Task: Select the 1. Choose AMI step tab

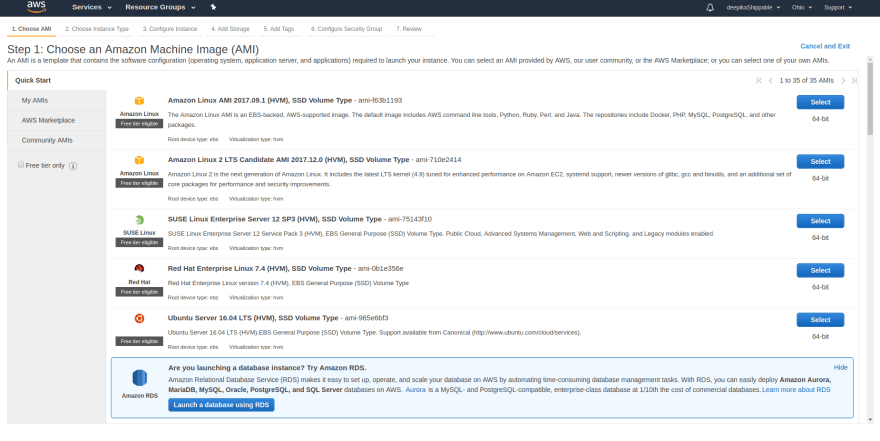Action: tap(31, 29)
